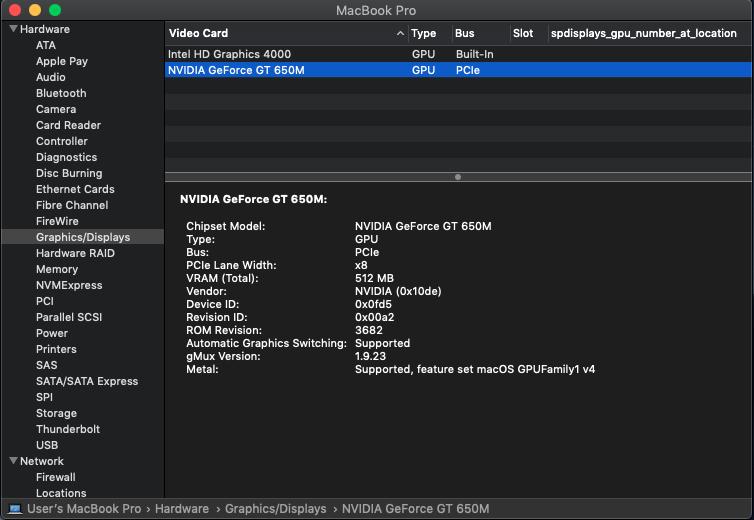754x520 pixels.
Task: Open the USB section
Action: click(47, 445)
